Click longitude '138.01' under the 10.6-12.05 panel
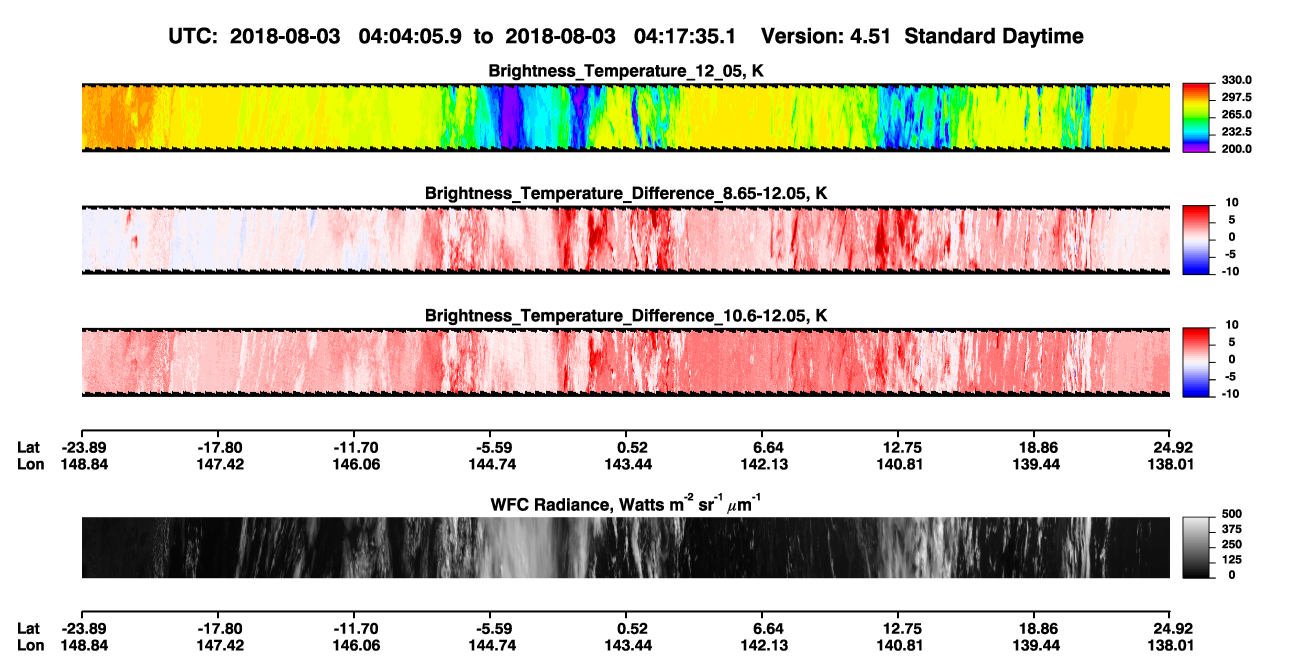 (1171, 464)
